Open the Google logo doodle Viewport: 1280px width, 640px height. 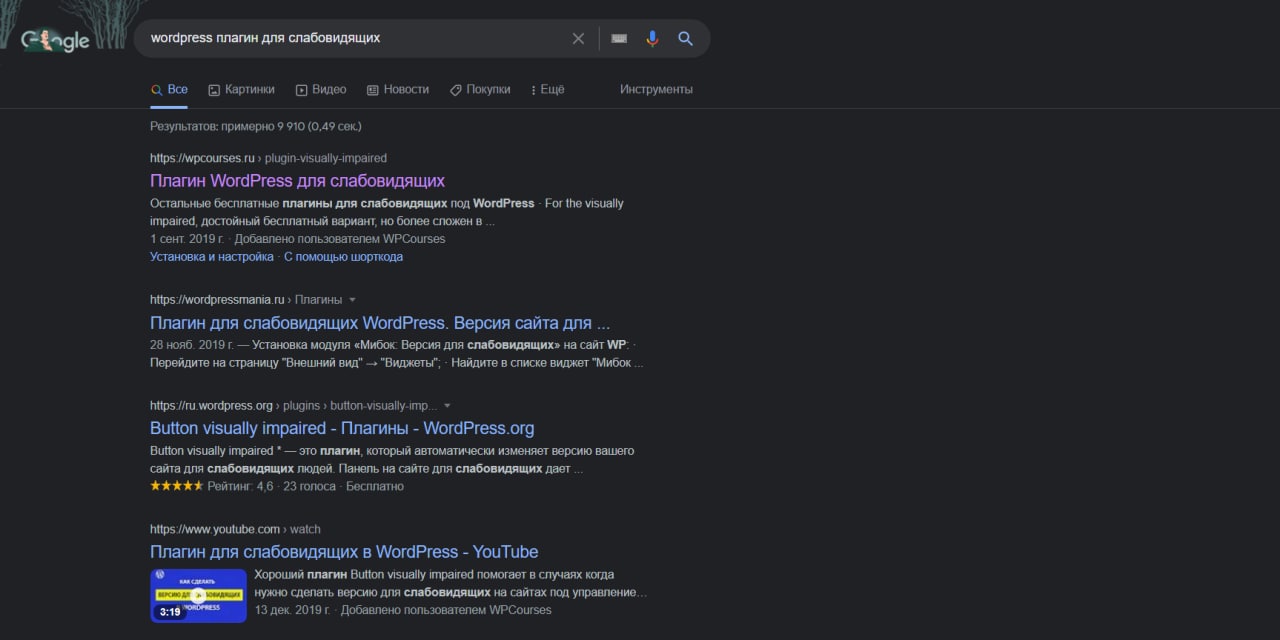pos(55,39)
